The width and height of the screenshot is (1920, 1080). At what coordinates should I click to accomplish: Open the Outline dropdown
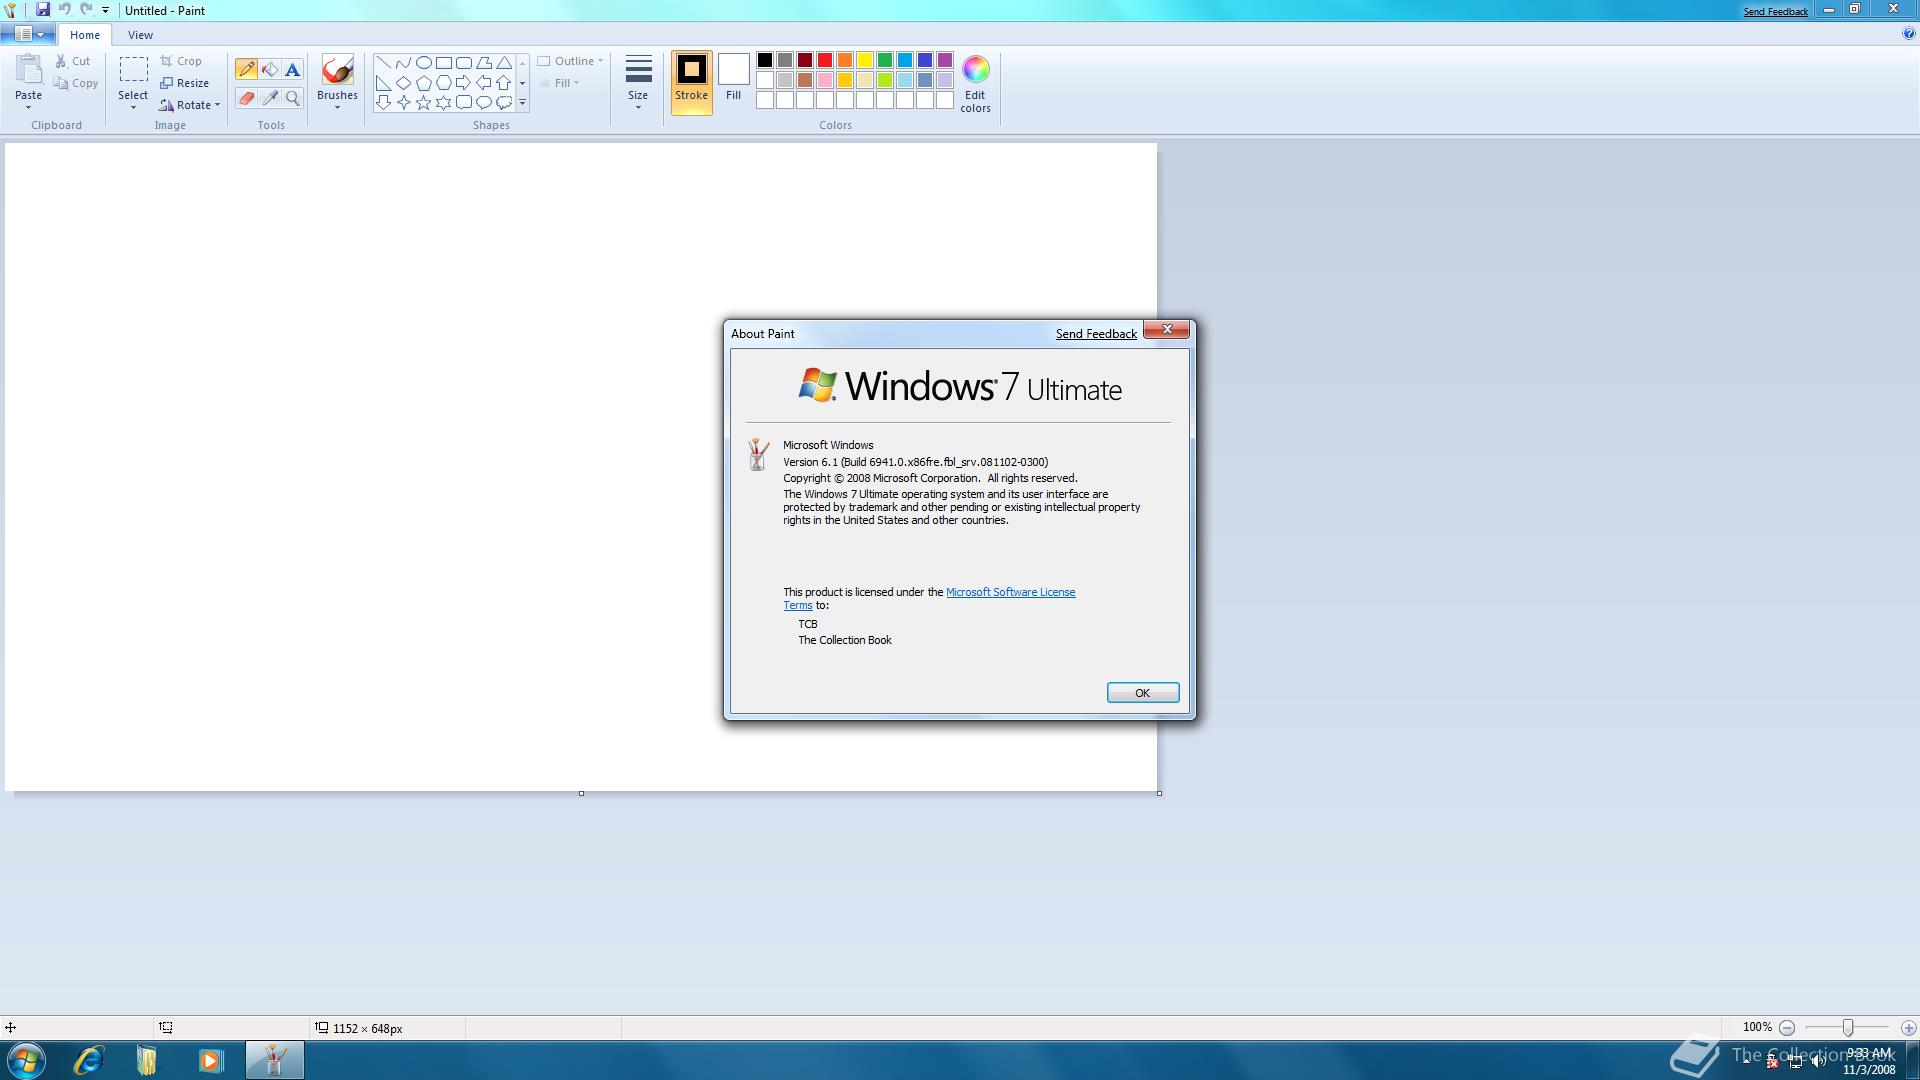570,61
